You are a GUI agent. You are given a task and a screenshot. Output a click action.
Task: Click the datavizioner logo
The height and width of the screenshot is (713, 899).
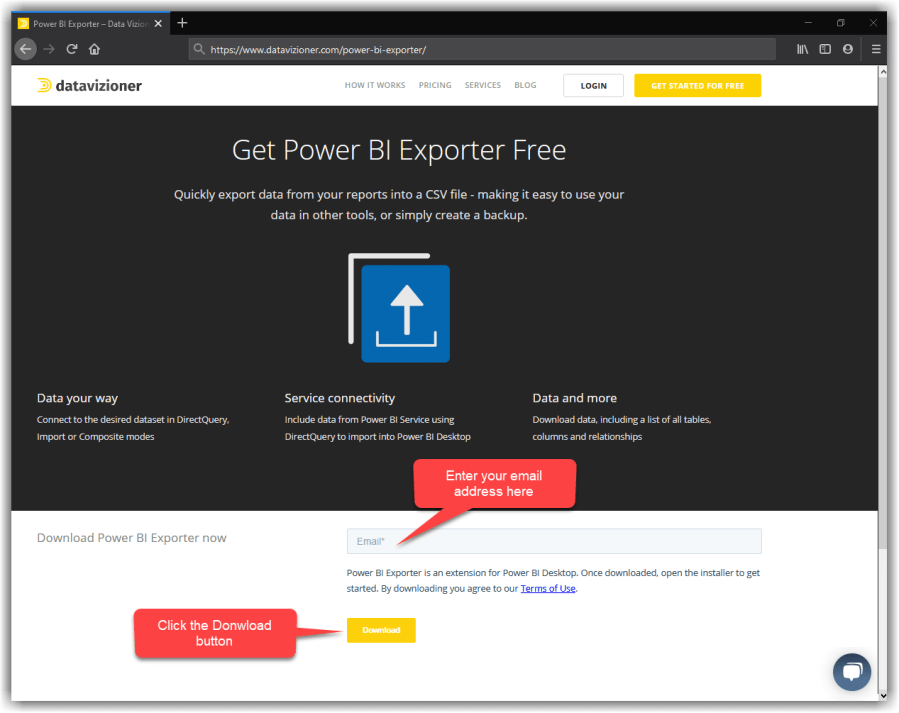[x=89, y=85]
